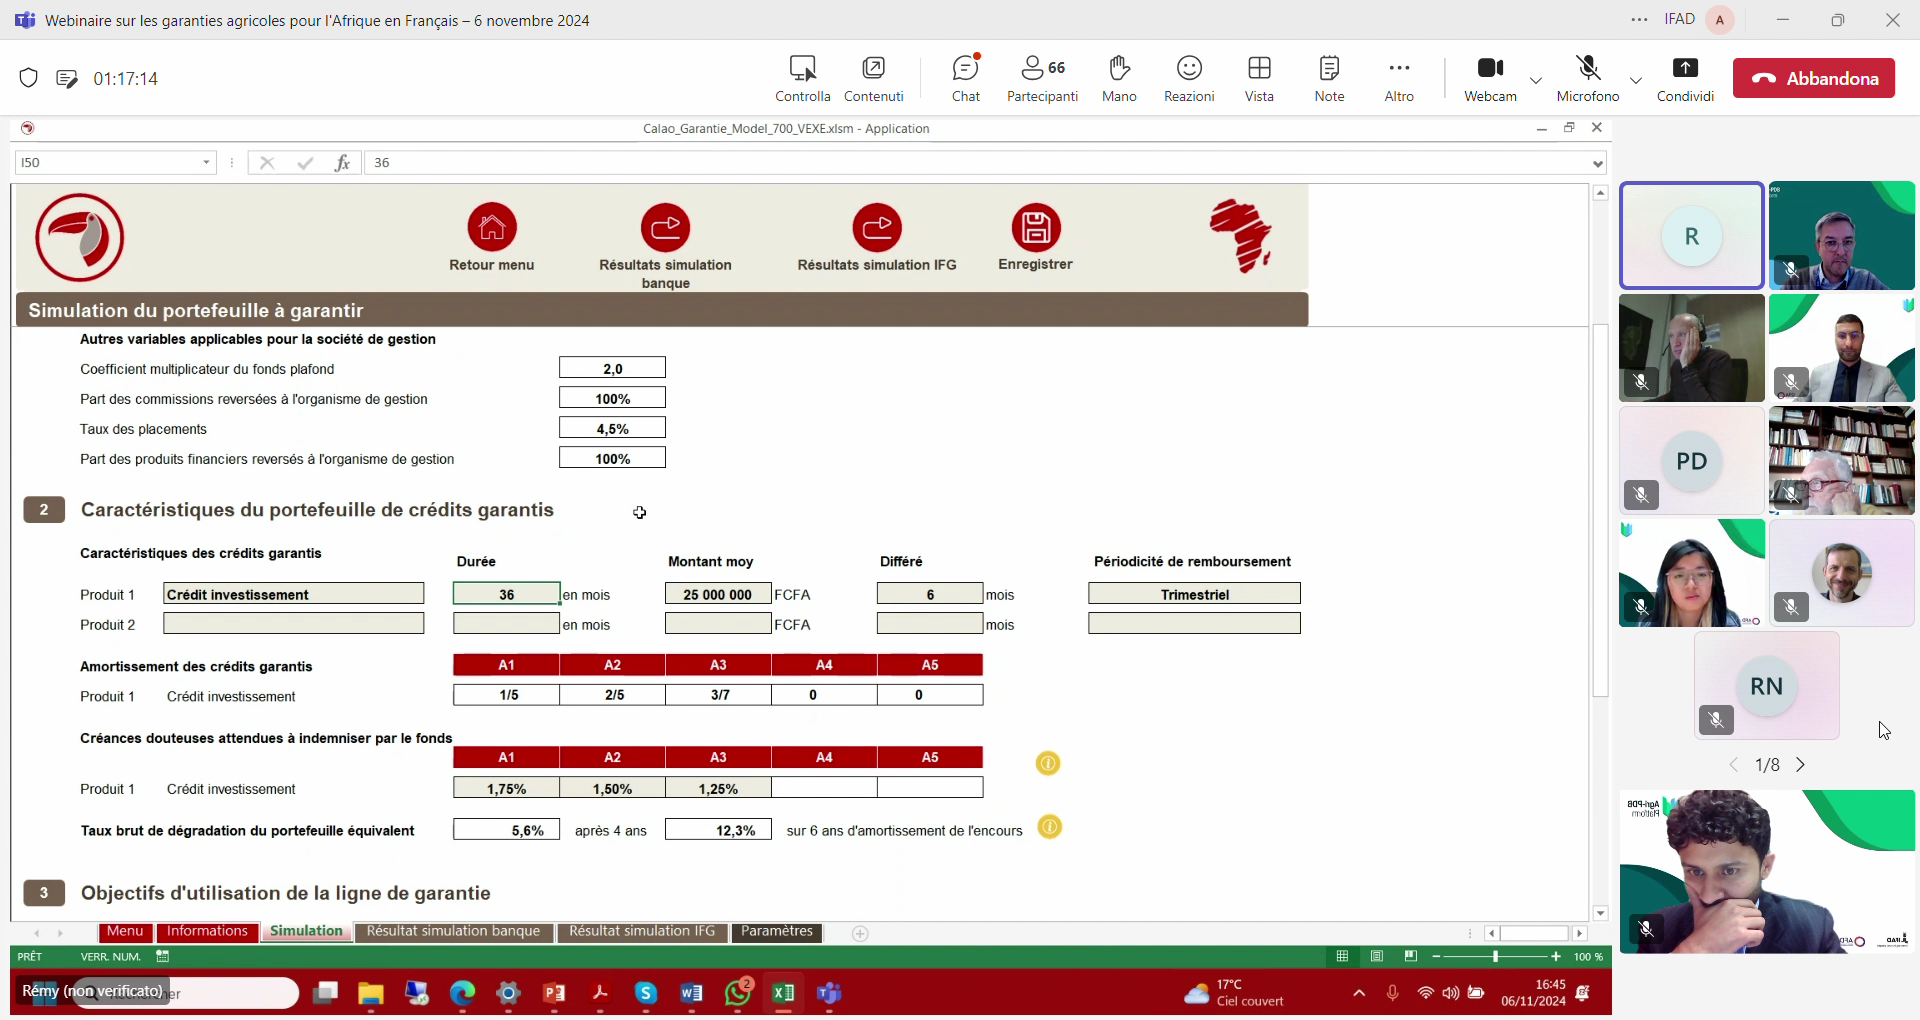1920x1020 pixels.
Task: Open Résultats simulation IFG icon
Action: point(877,228)
